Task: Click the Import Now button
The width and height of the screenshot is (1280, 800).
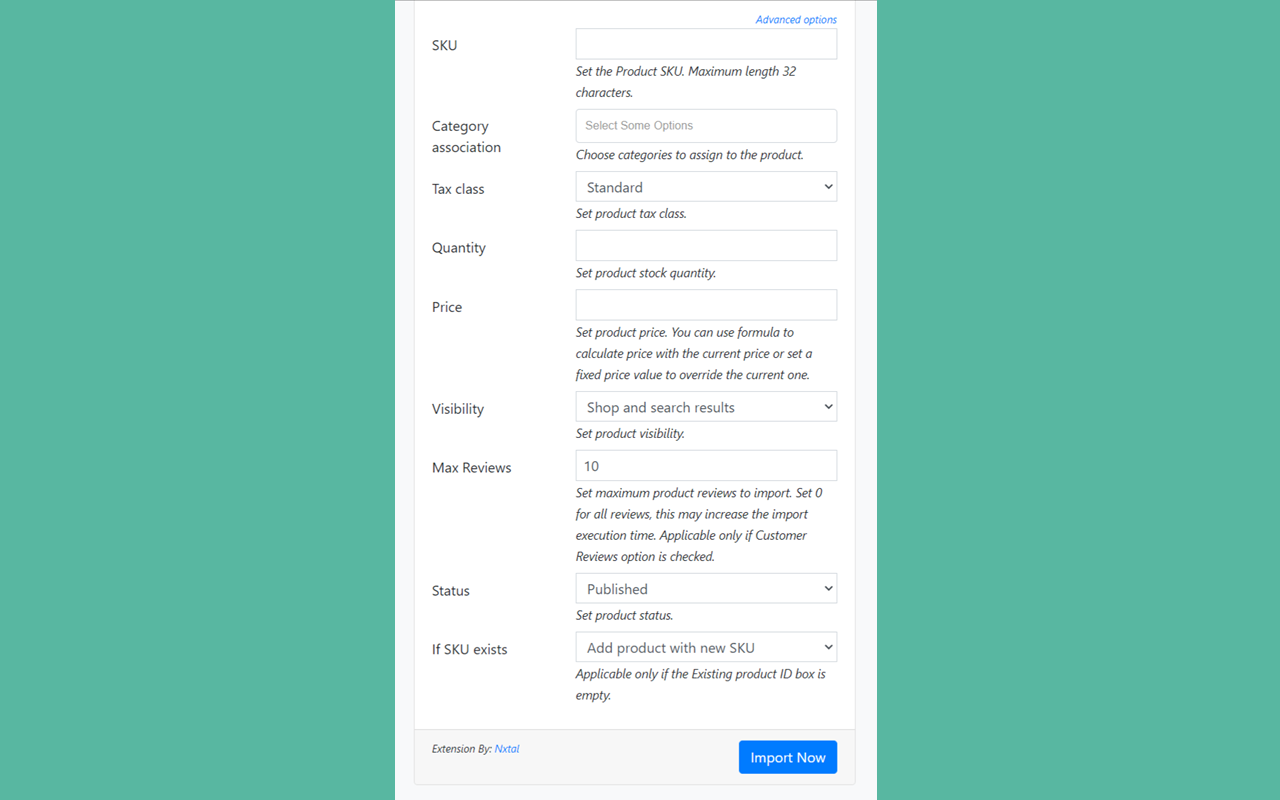Action: click(787, 757)
